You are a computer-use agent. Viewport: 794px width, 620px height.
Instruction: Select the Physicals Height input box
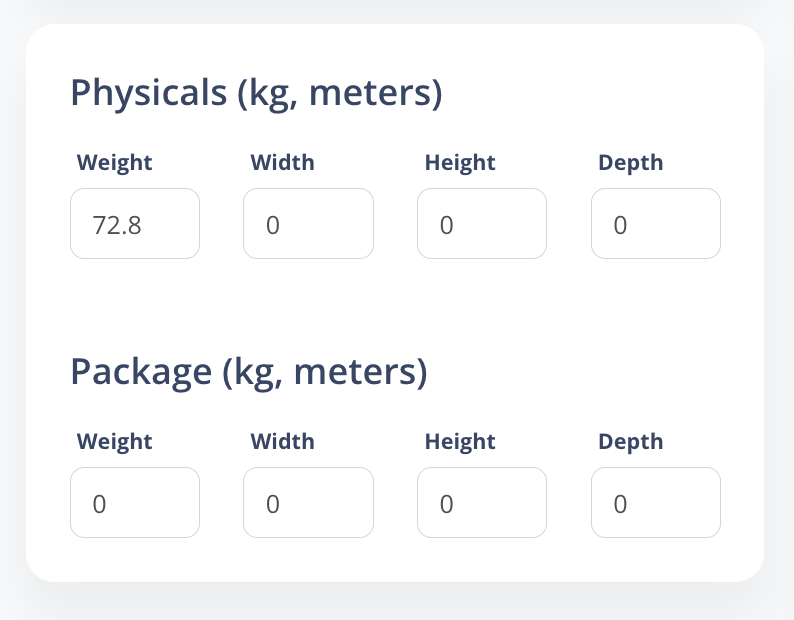482,224
